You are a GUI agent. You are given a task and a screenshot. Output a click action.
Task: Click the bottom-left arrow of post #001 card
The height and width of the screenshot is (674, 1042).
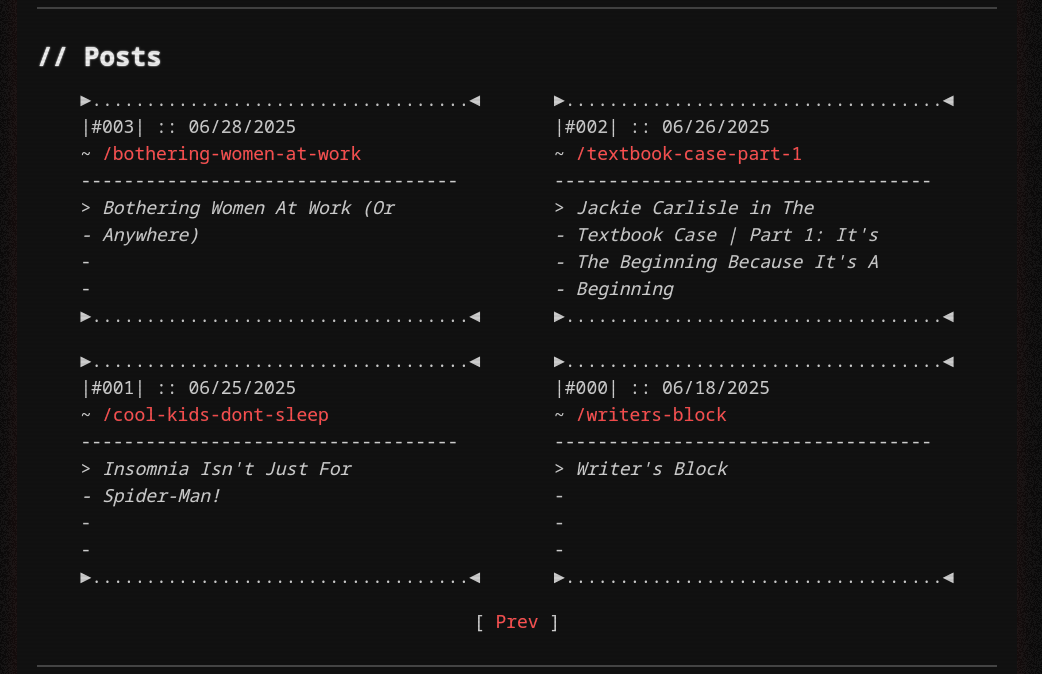(x=87, y=578)
